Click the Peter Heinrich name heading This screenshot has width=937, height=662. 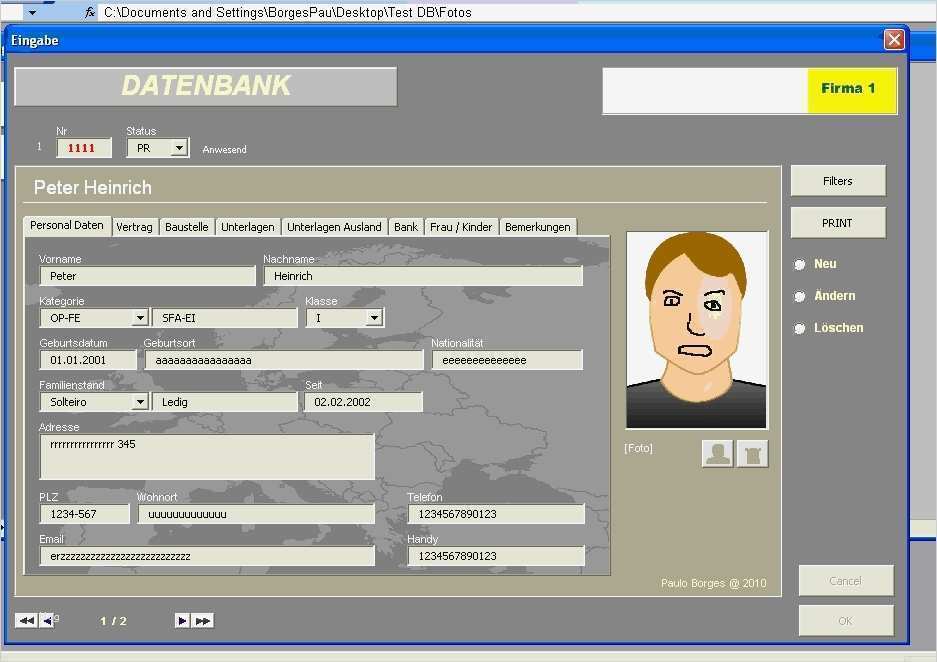[93, 188]
